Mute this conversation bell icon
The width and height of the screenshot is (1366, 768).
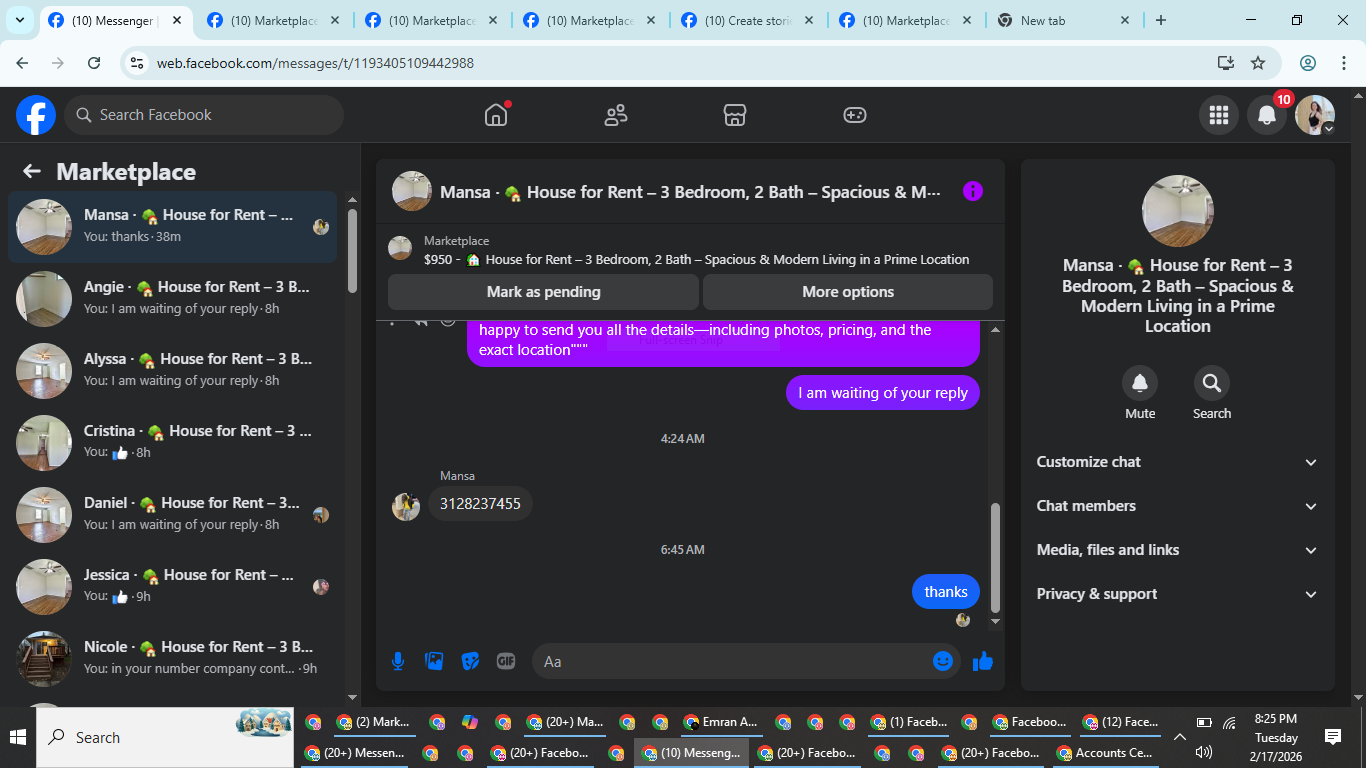point(1140,383)
